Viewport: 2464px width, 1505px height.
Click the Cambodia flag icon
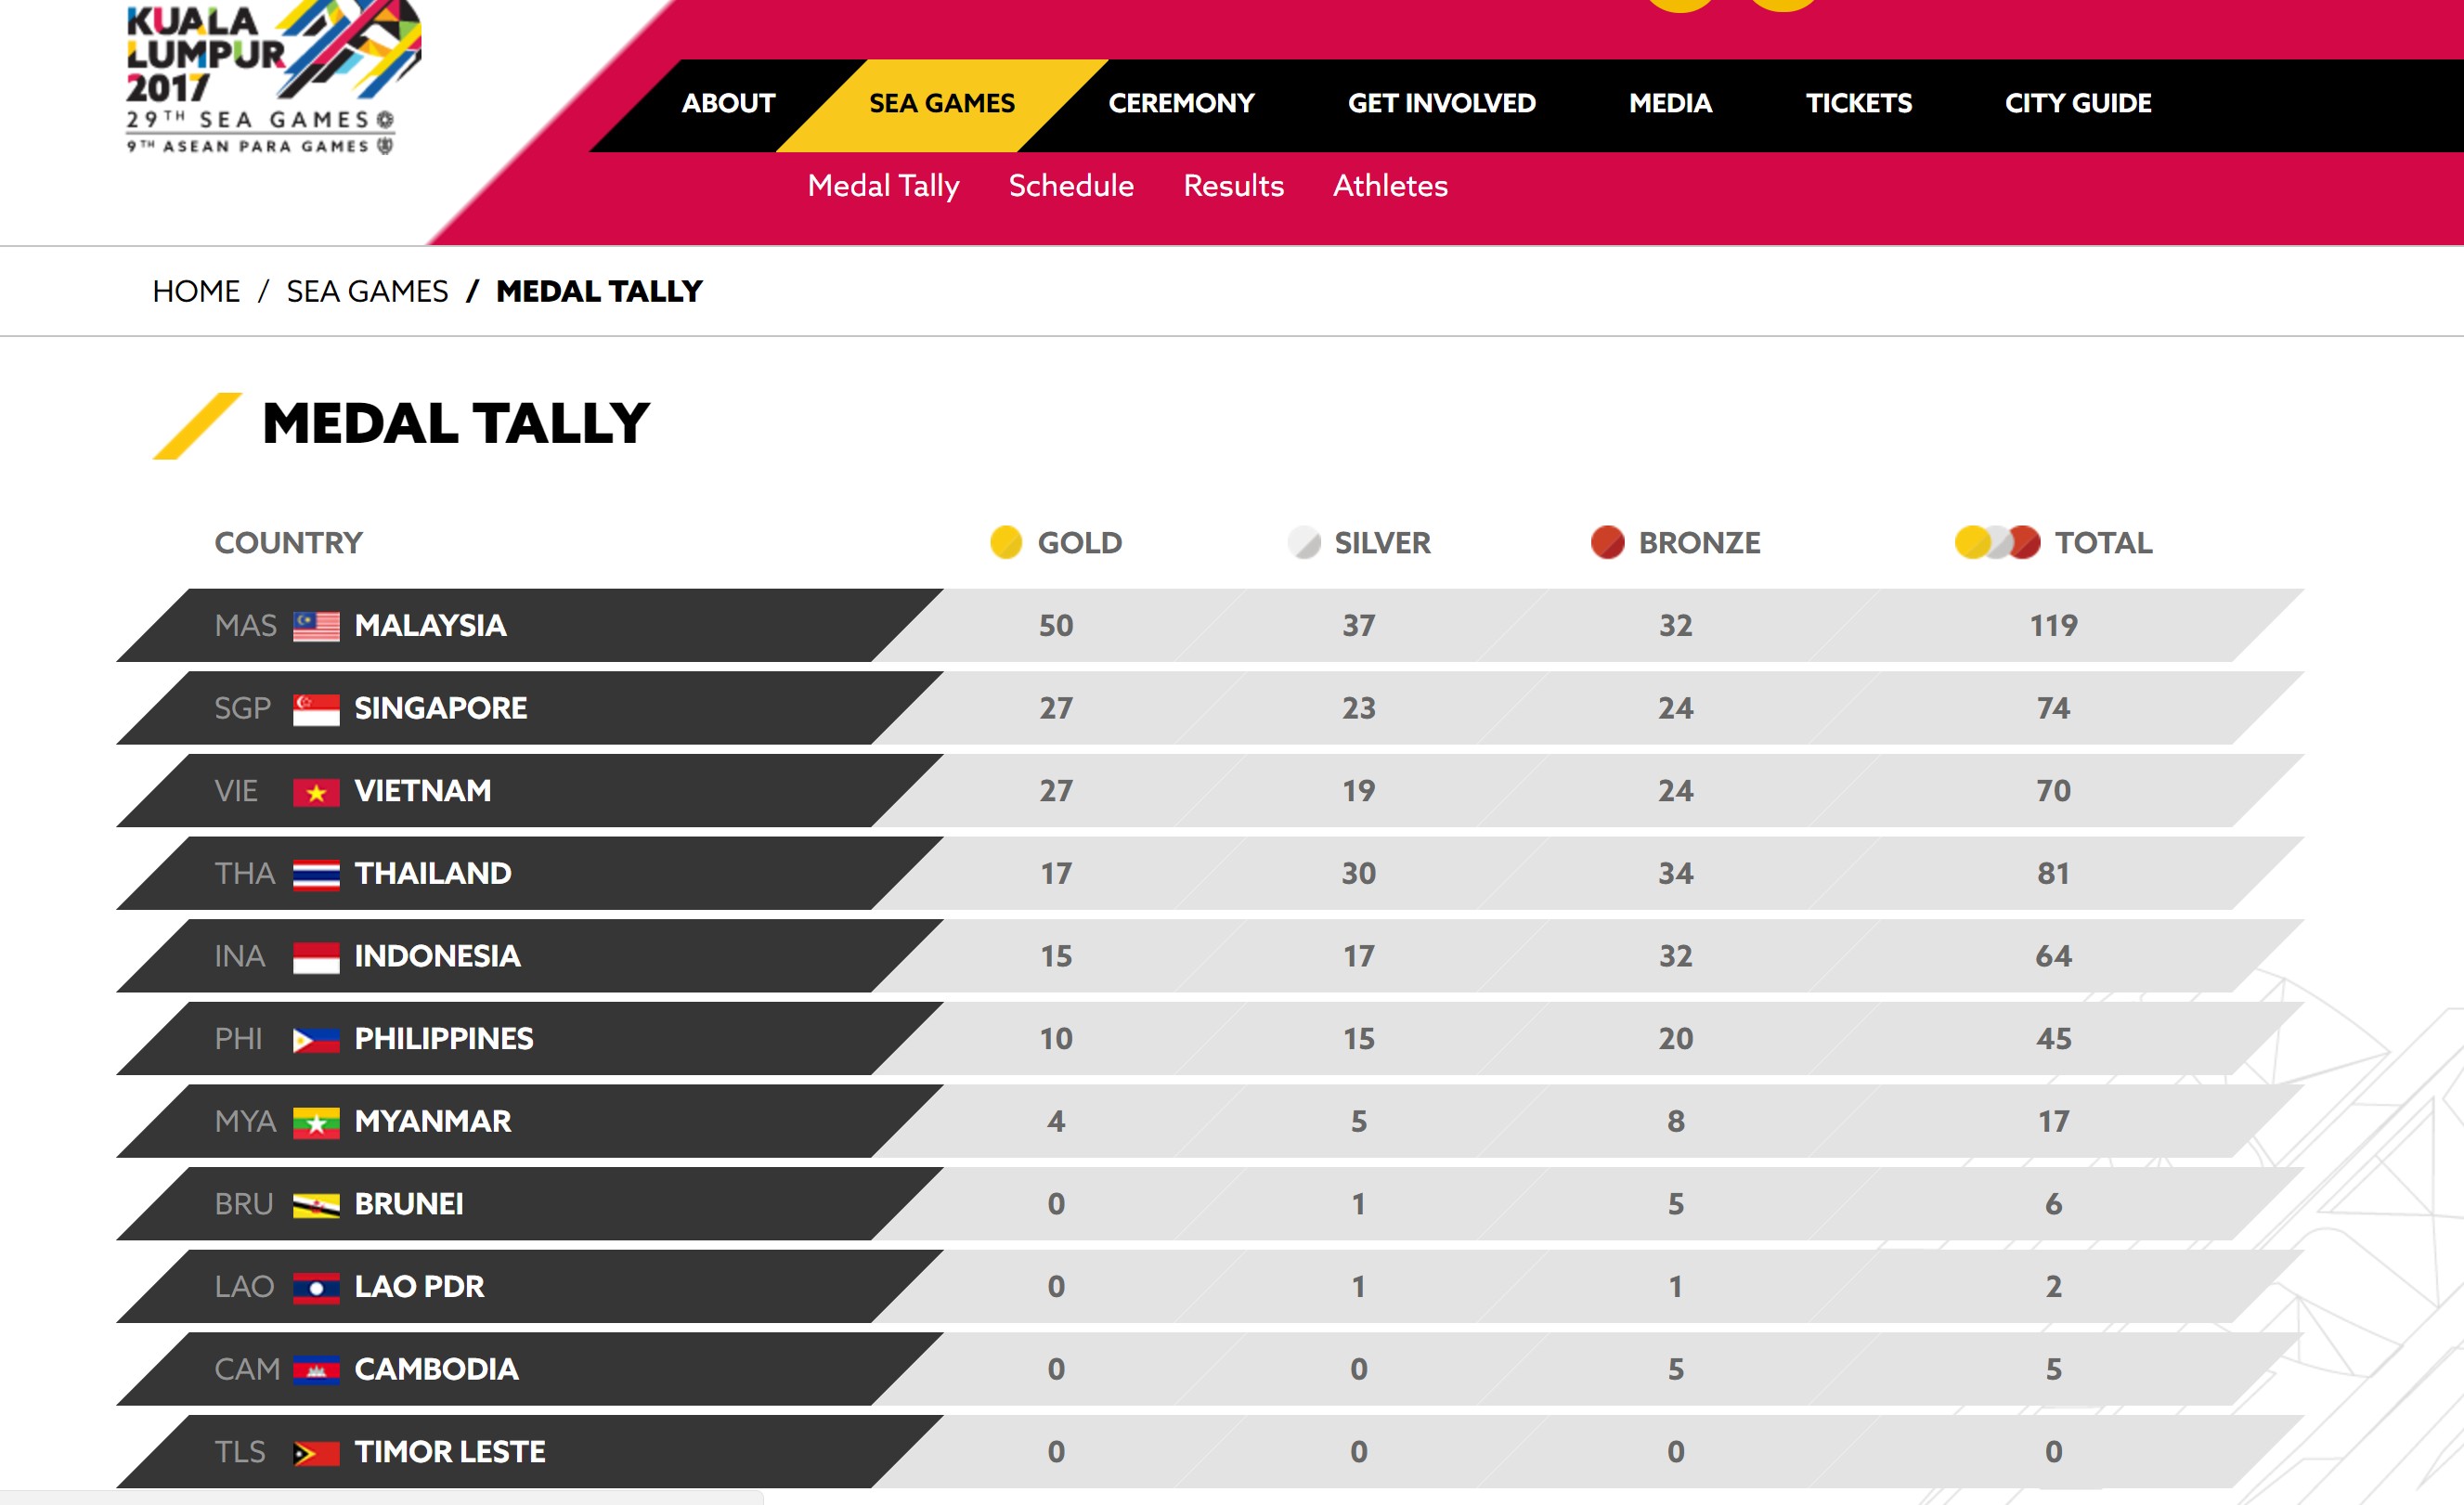[x=316, y=1370]
